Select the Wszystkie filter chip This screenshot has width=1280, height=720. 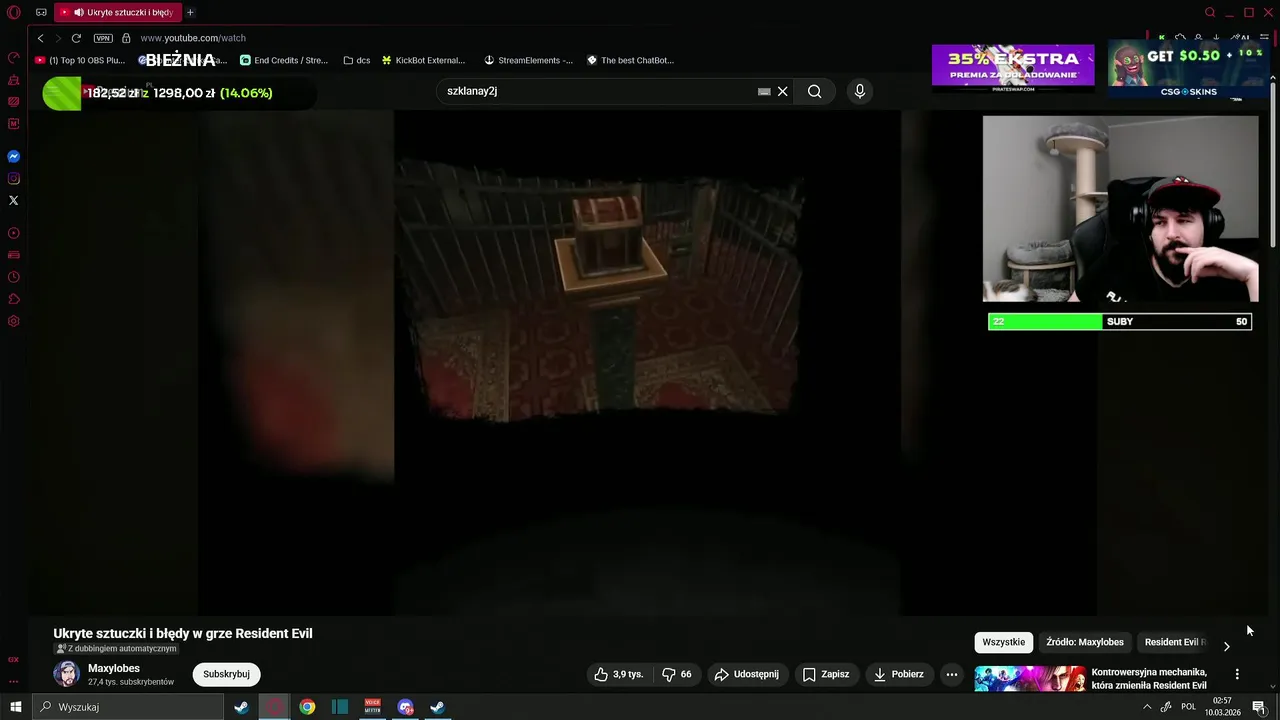(x=1003, y=642)
